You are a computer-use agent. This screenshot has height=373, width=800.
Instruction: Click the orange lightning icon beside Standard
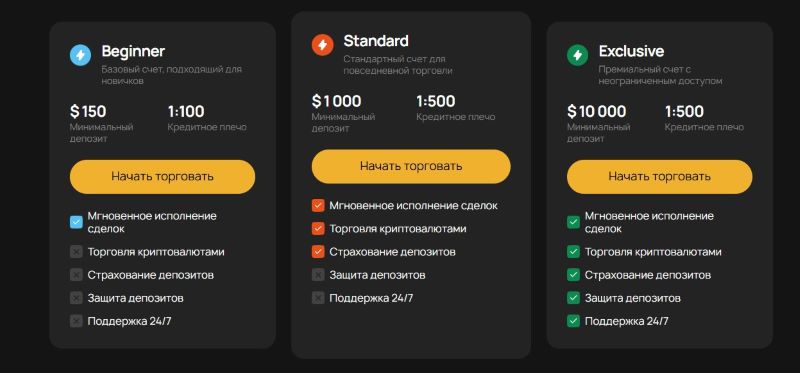322,44
